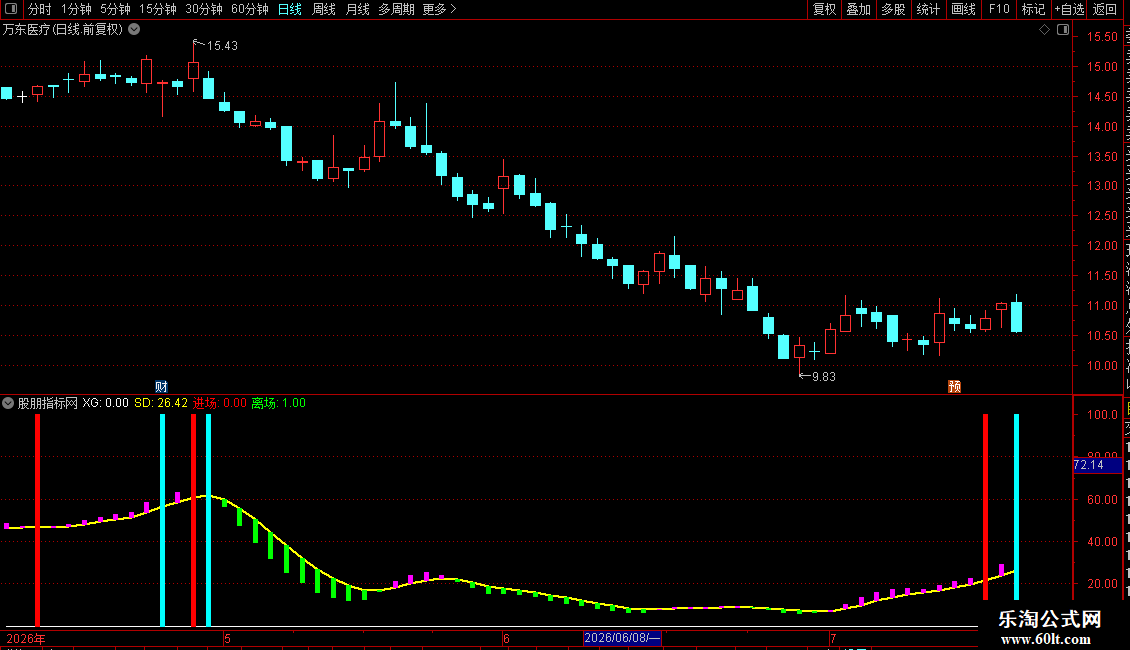The height and width of the screenshot is (650, 1130).
Task: Open 多周期 multi-period view
Action: point(396,9)
